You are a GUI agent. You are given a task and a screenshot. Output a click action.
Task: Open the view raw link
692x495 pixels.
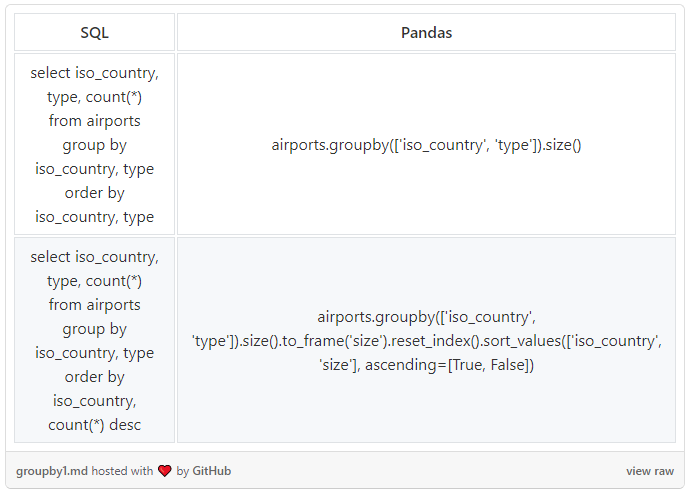point(650,471)
